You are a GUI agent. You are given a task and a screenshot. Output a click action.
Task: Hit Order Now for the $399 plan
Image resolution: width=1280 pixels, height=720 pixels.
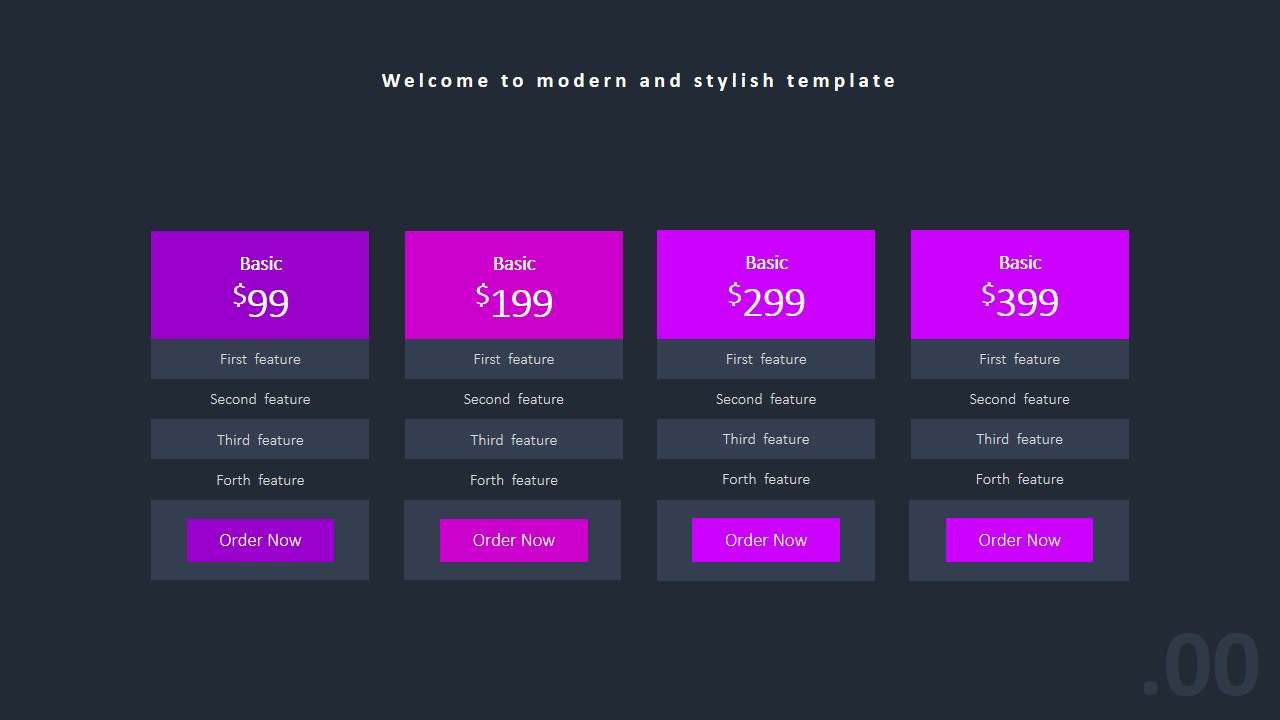(x=1019, y=540)
